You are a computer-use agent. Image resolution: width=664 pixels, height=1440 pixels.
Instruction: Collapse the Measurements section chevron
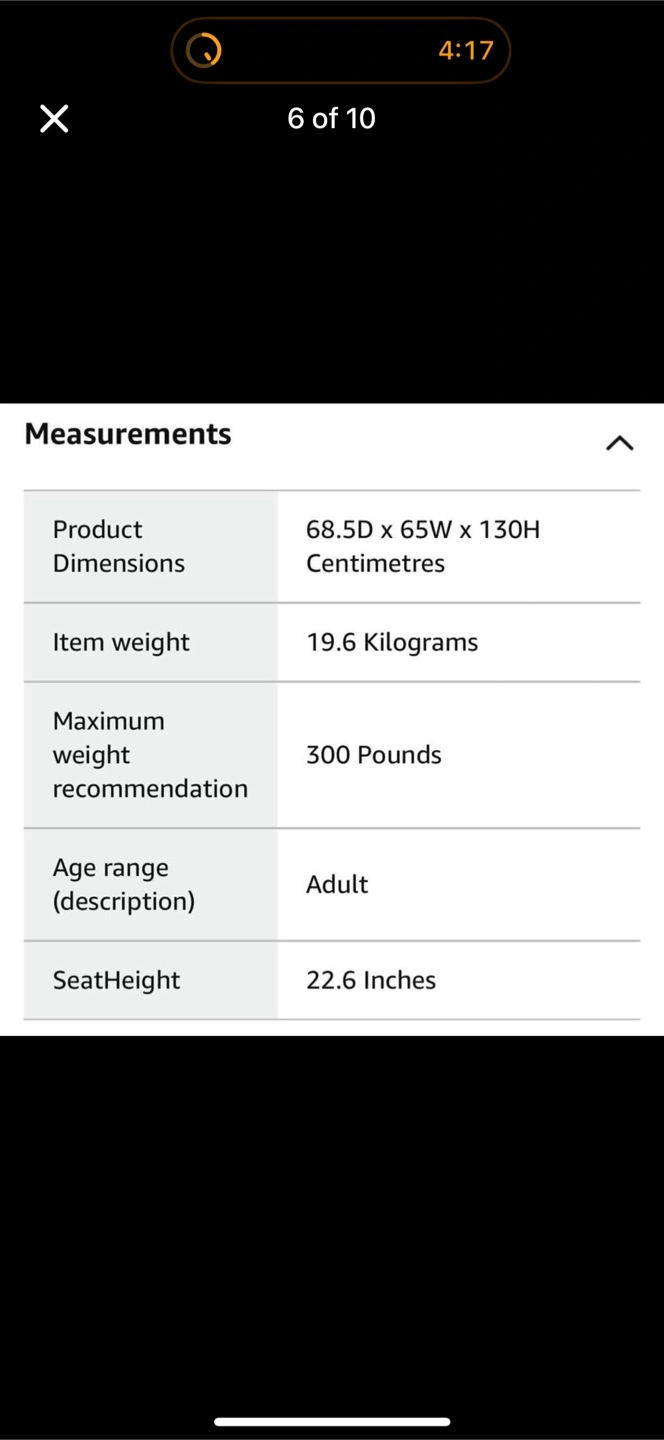pos(619,442)
